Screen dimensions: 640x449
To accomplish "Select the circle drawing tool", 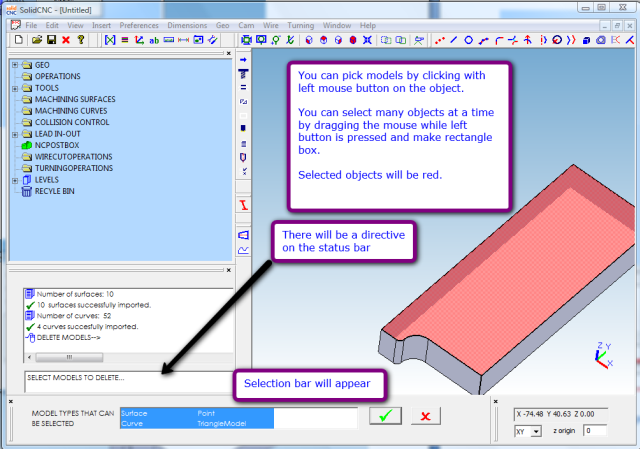I will 468,40.
